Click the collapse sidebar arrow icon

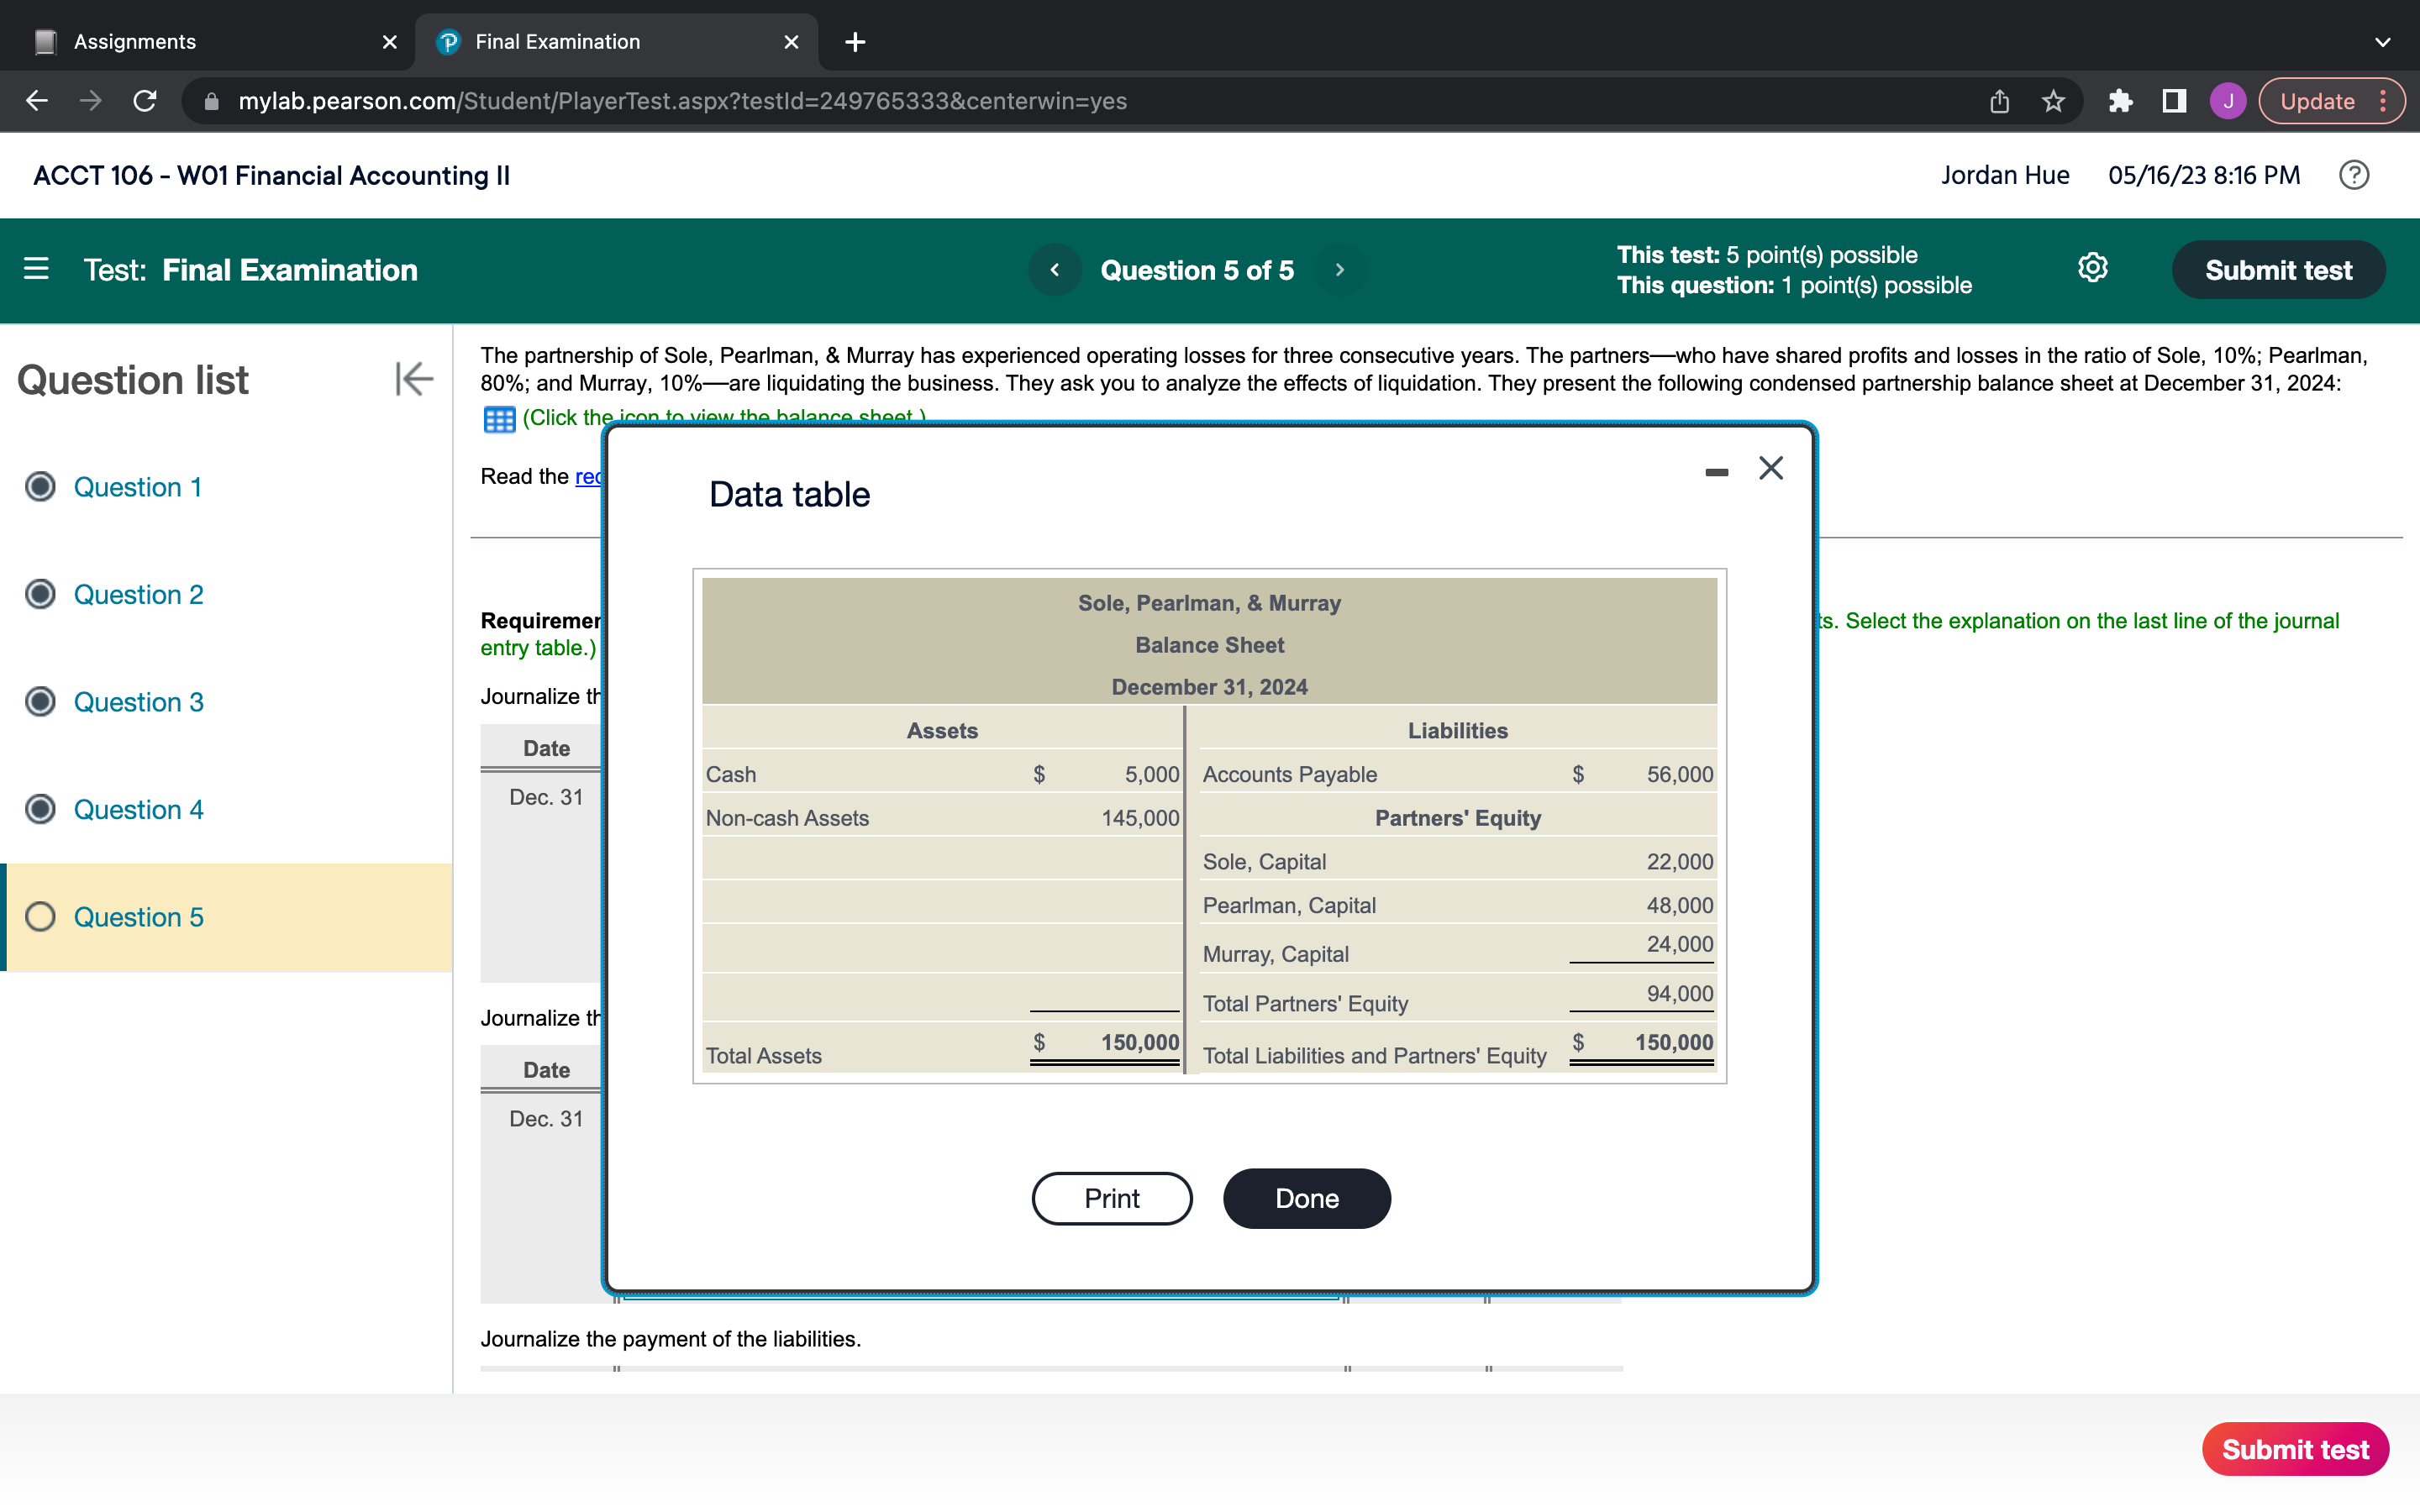(x=411, y=378)
